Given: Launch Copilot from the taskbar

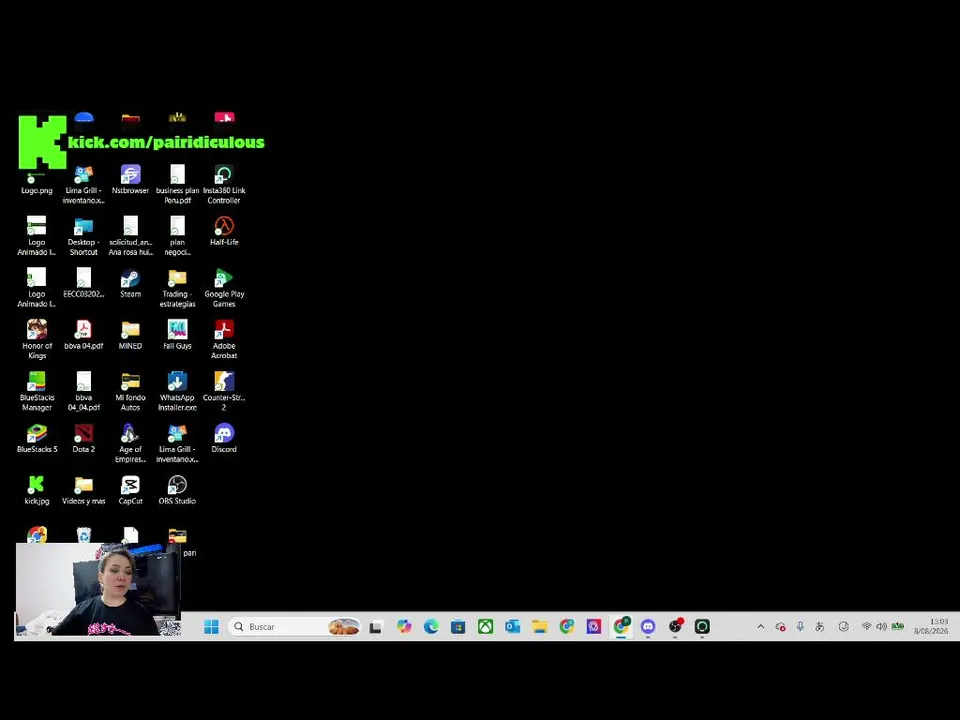Looking at the screenshot, I should [404, 626].
